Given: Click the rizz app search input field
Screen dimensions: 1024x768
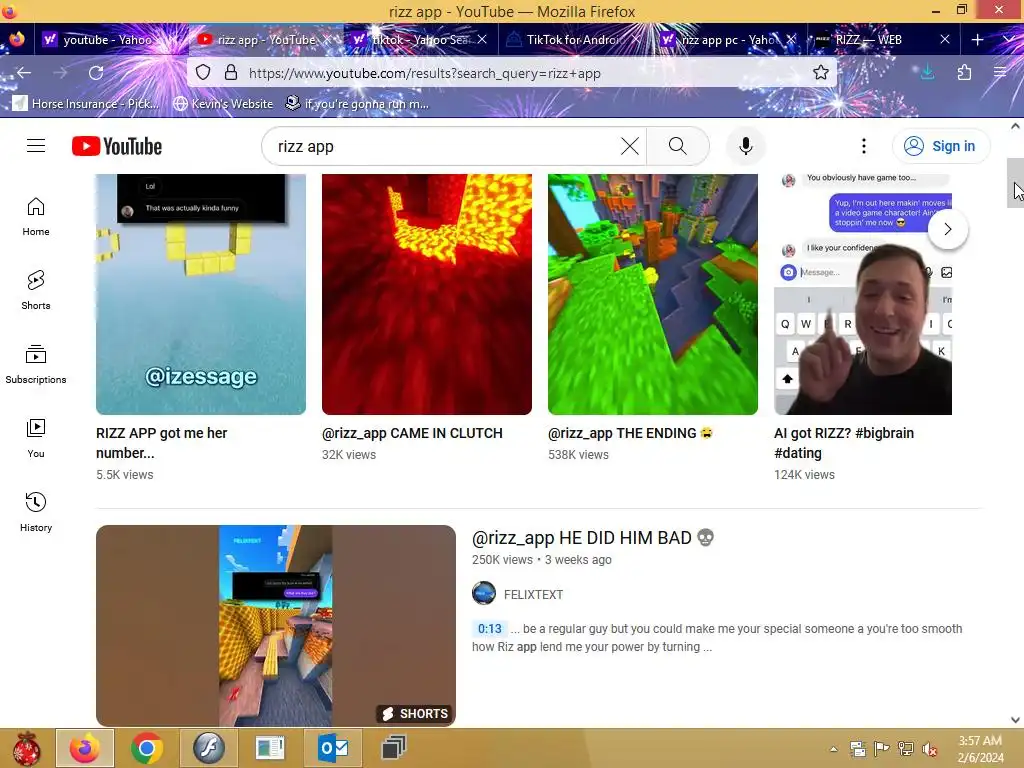Looking at the screenshot, I should pyautogui.click(x=444, y=146).
